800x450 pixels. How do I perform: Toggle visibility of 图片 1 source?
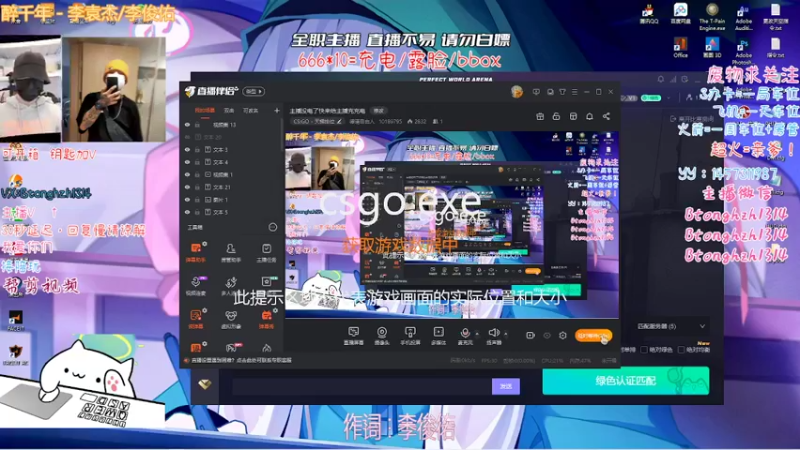(187, 199)
